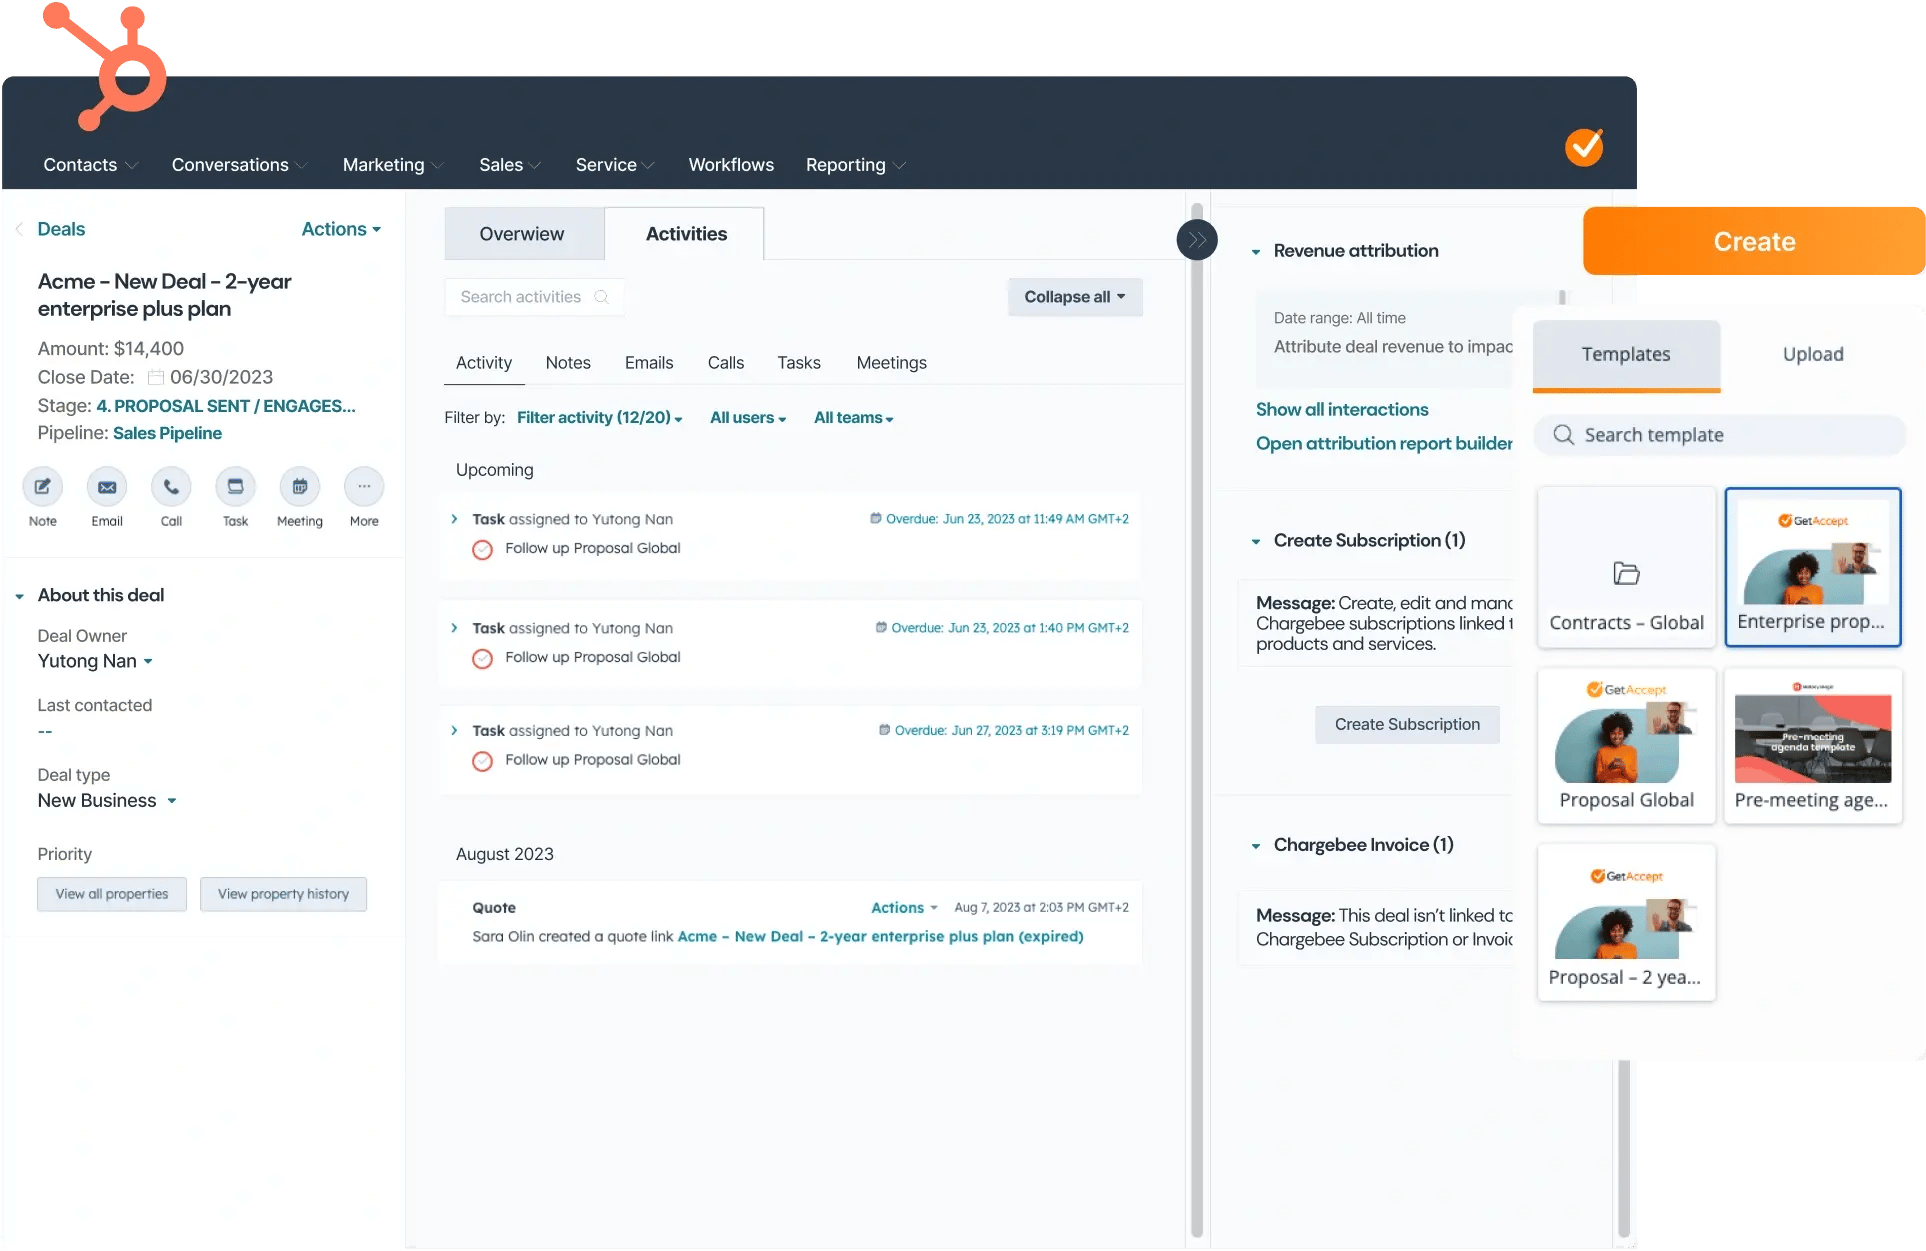Click the orange checkmark icon in navbar
Screen dimensions: 1926x1251
pos(1584,147)
